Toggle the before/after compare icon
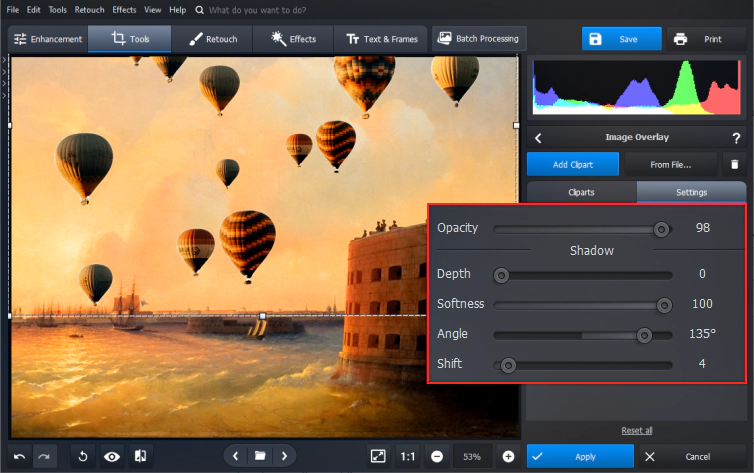The width and height of the screenshot is (754, 473). tap(140, 456)
